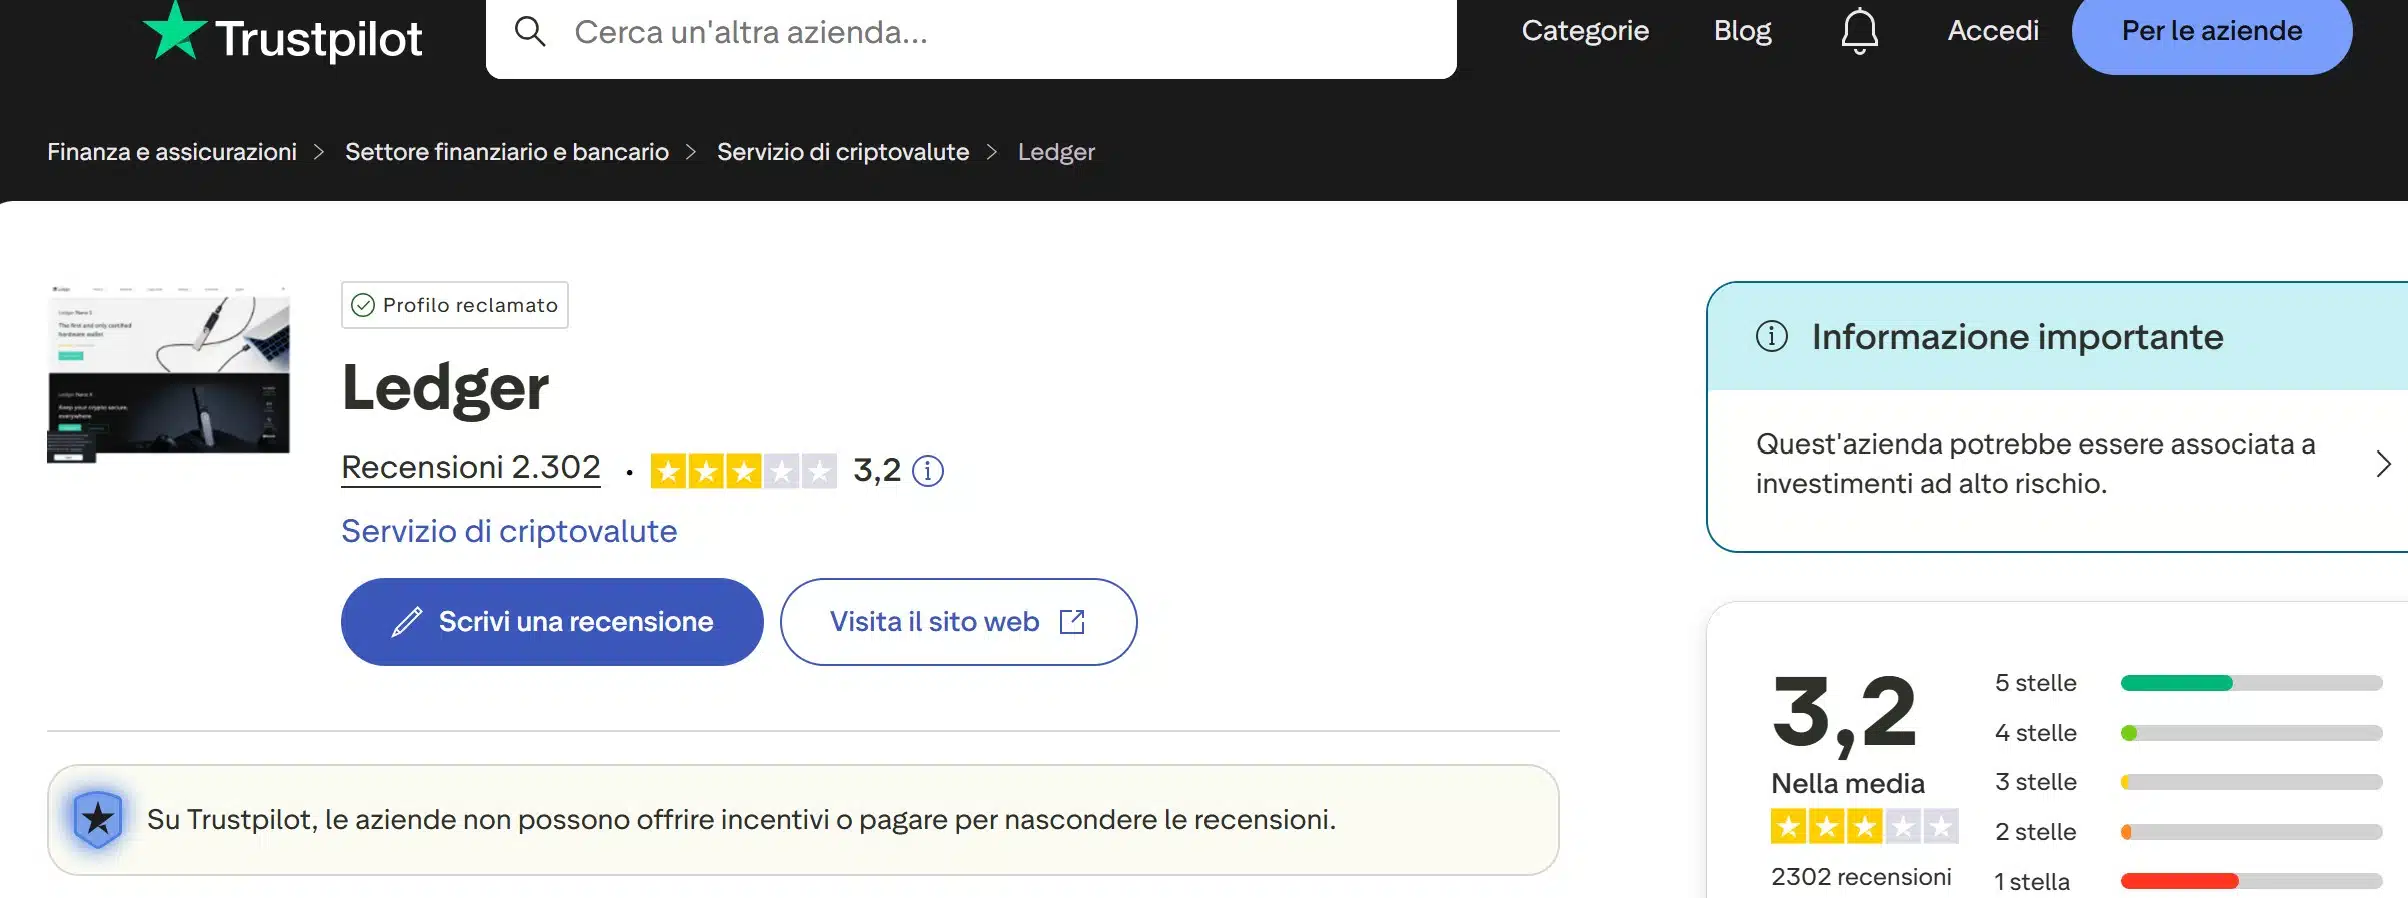Click the checkmark in the Profilo reclamato badge
Image resolution: width=2408 pixels, height=898 pixels.
pyautogui.click(x=363, y=305)
